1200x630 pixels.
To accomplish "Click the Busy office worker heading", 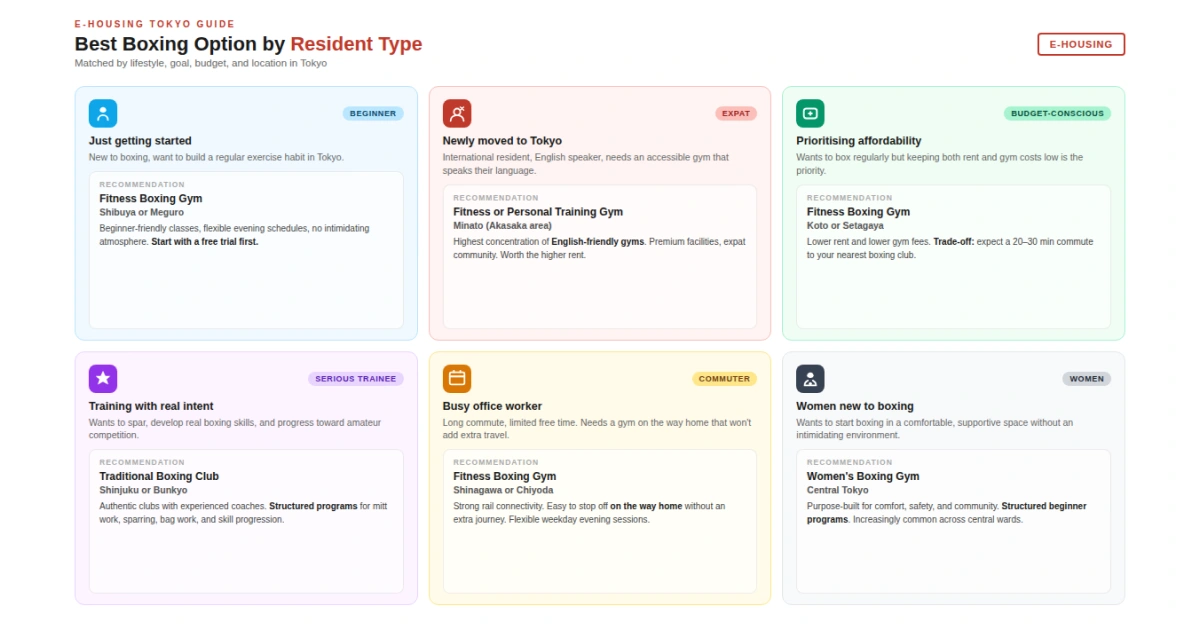I will [x=492, y=406].
